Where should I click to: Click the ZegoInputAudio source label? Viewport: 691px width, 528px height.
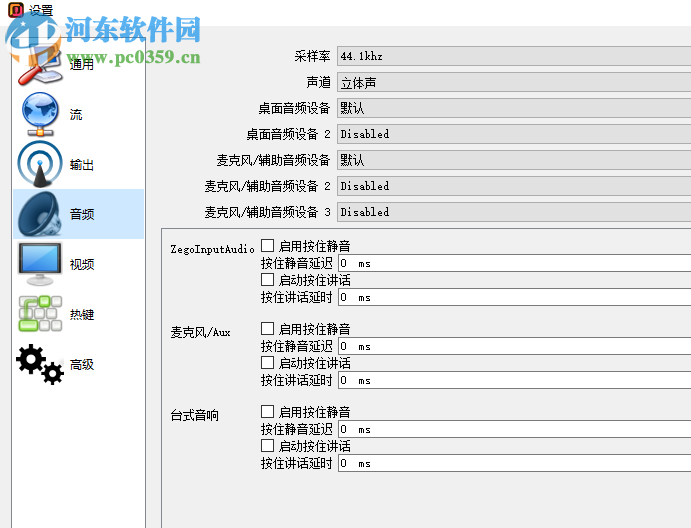(x=212, y=249)
